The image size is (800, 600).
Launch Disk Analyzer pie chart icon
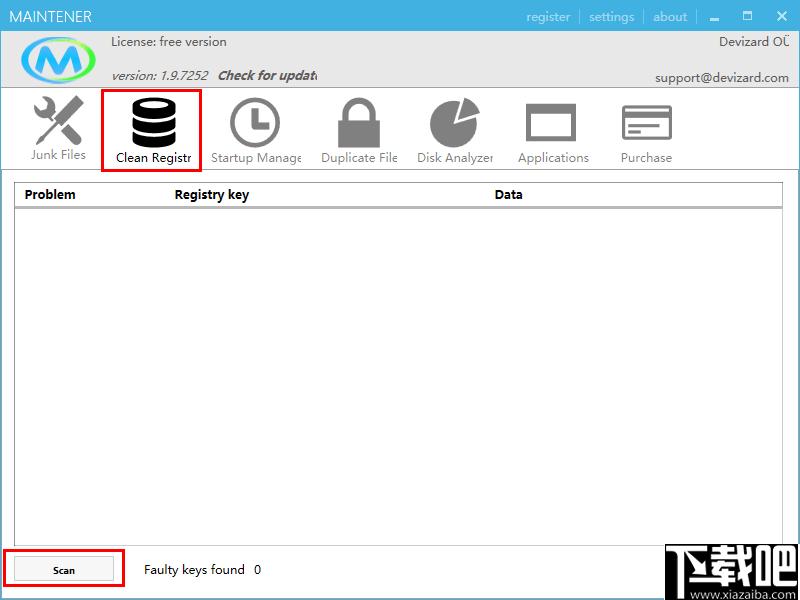455,122
